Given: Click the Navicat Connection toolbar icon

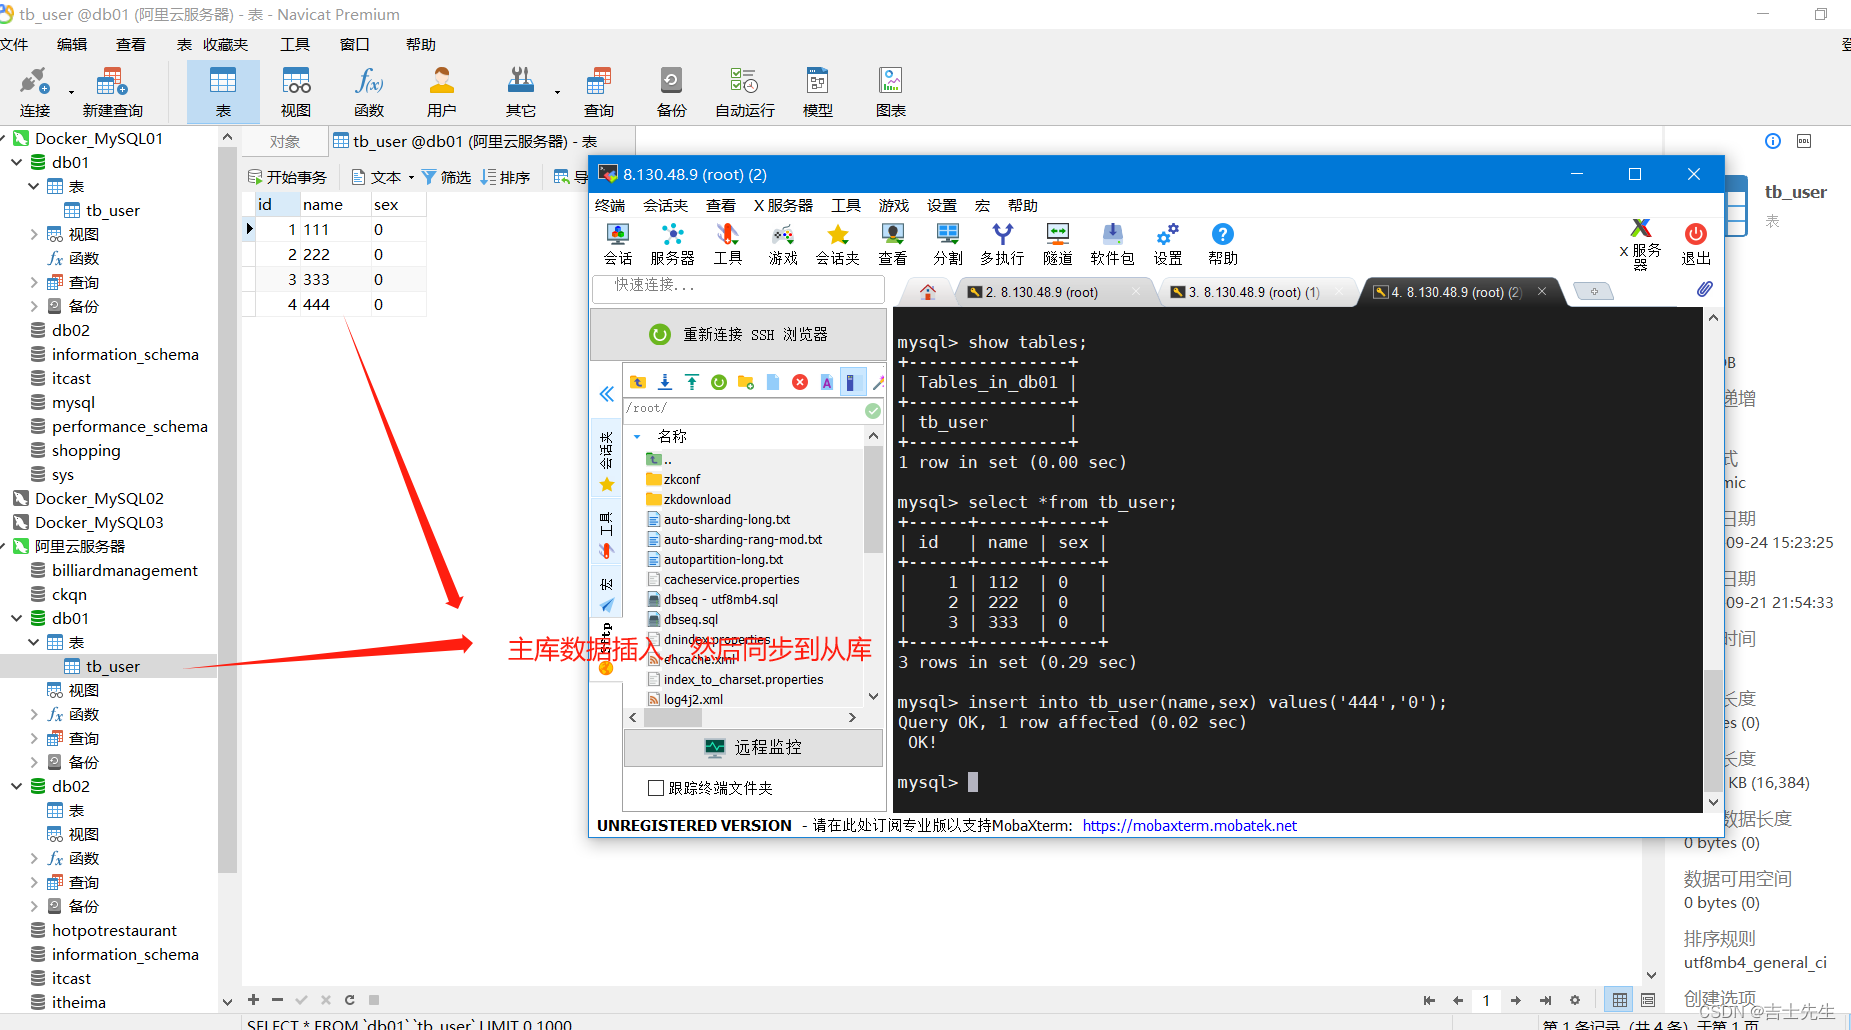Looking at the screenshot, I should click(35, 91).
